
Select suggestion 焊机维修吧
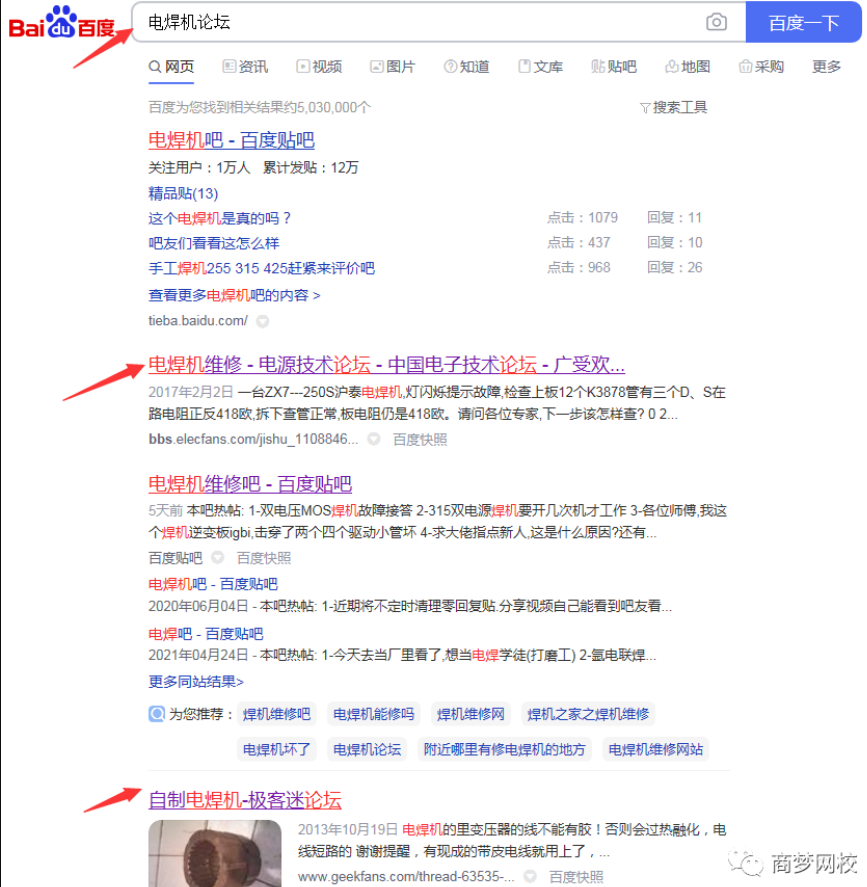(x=277, y=714)
